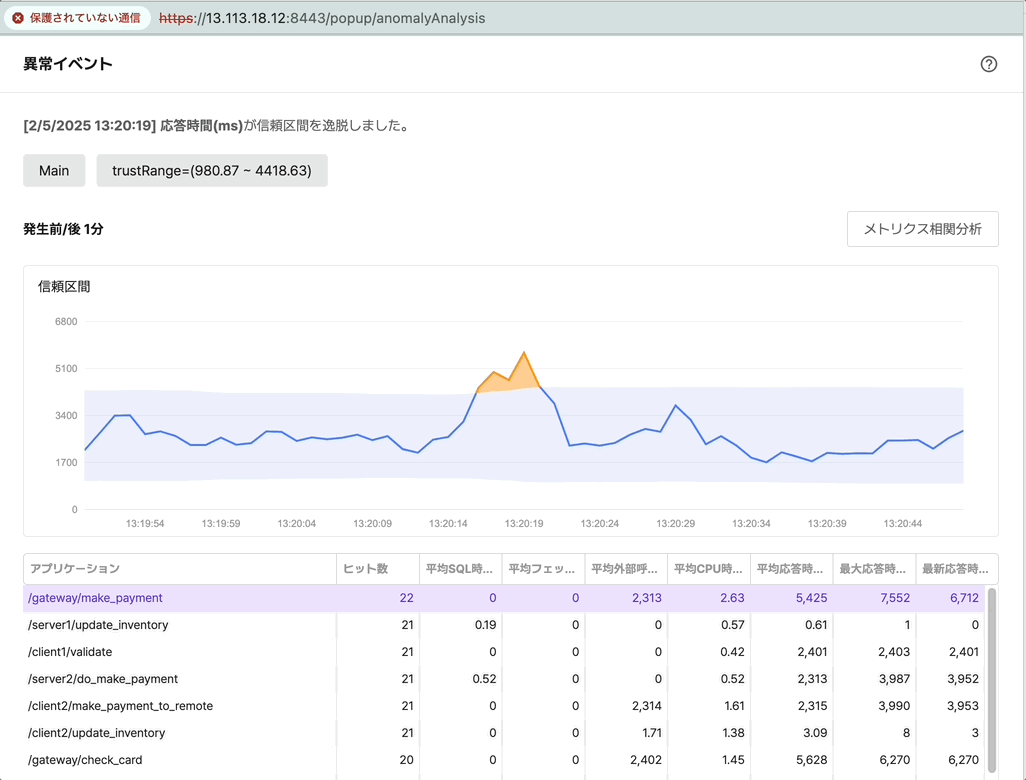Click the help question mark icon
Screen dimensions: 1026x780
point(989,64)
